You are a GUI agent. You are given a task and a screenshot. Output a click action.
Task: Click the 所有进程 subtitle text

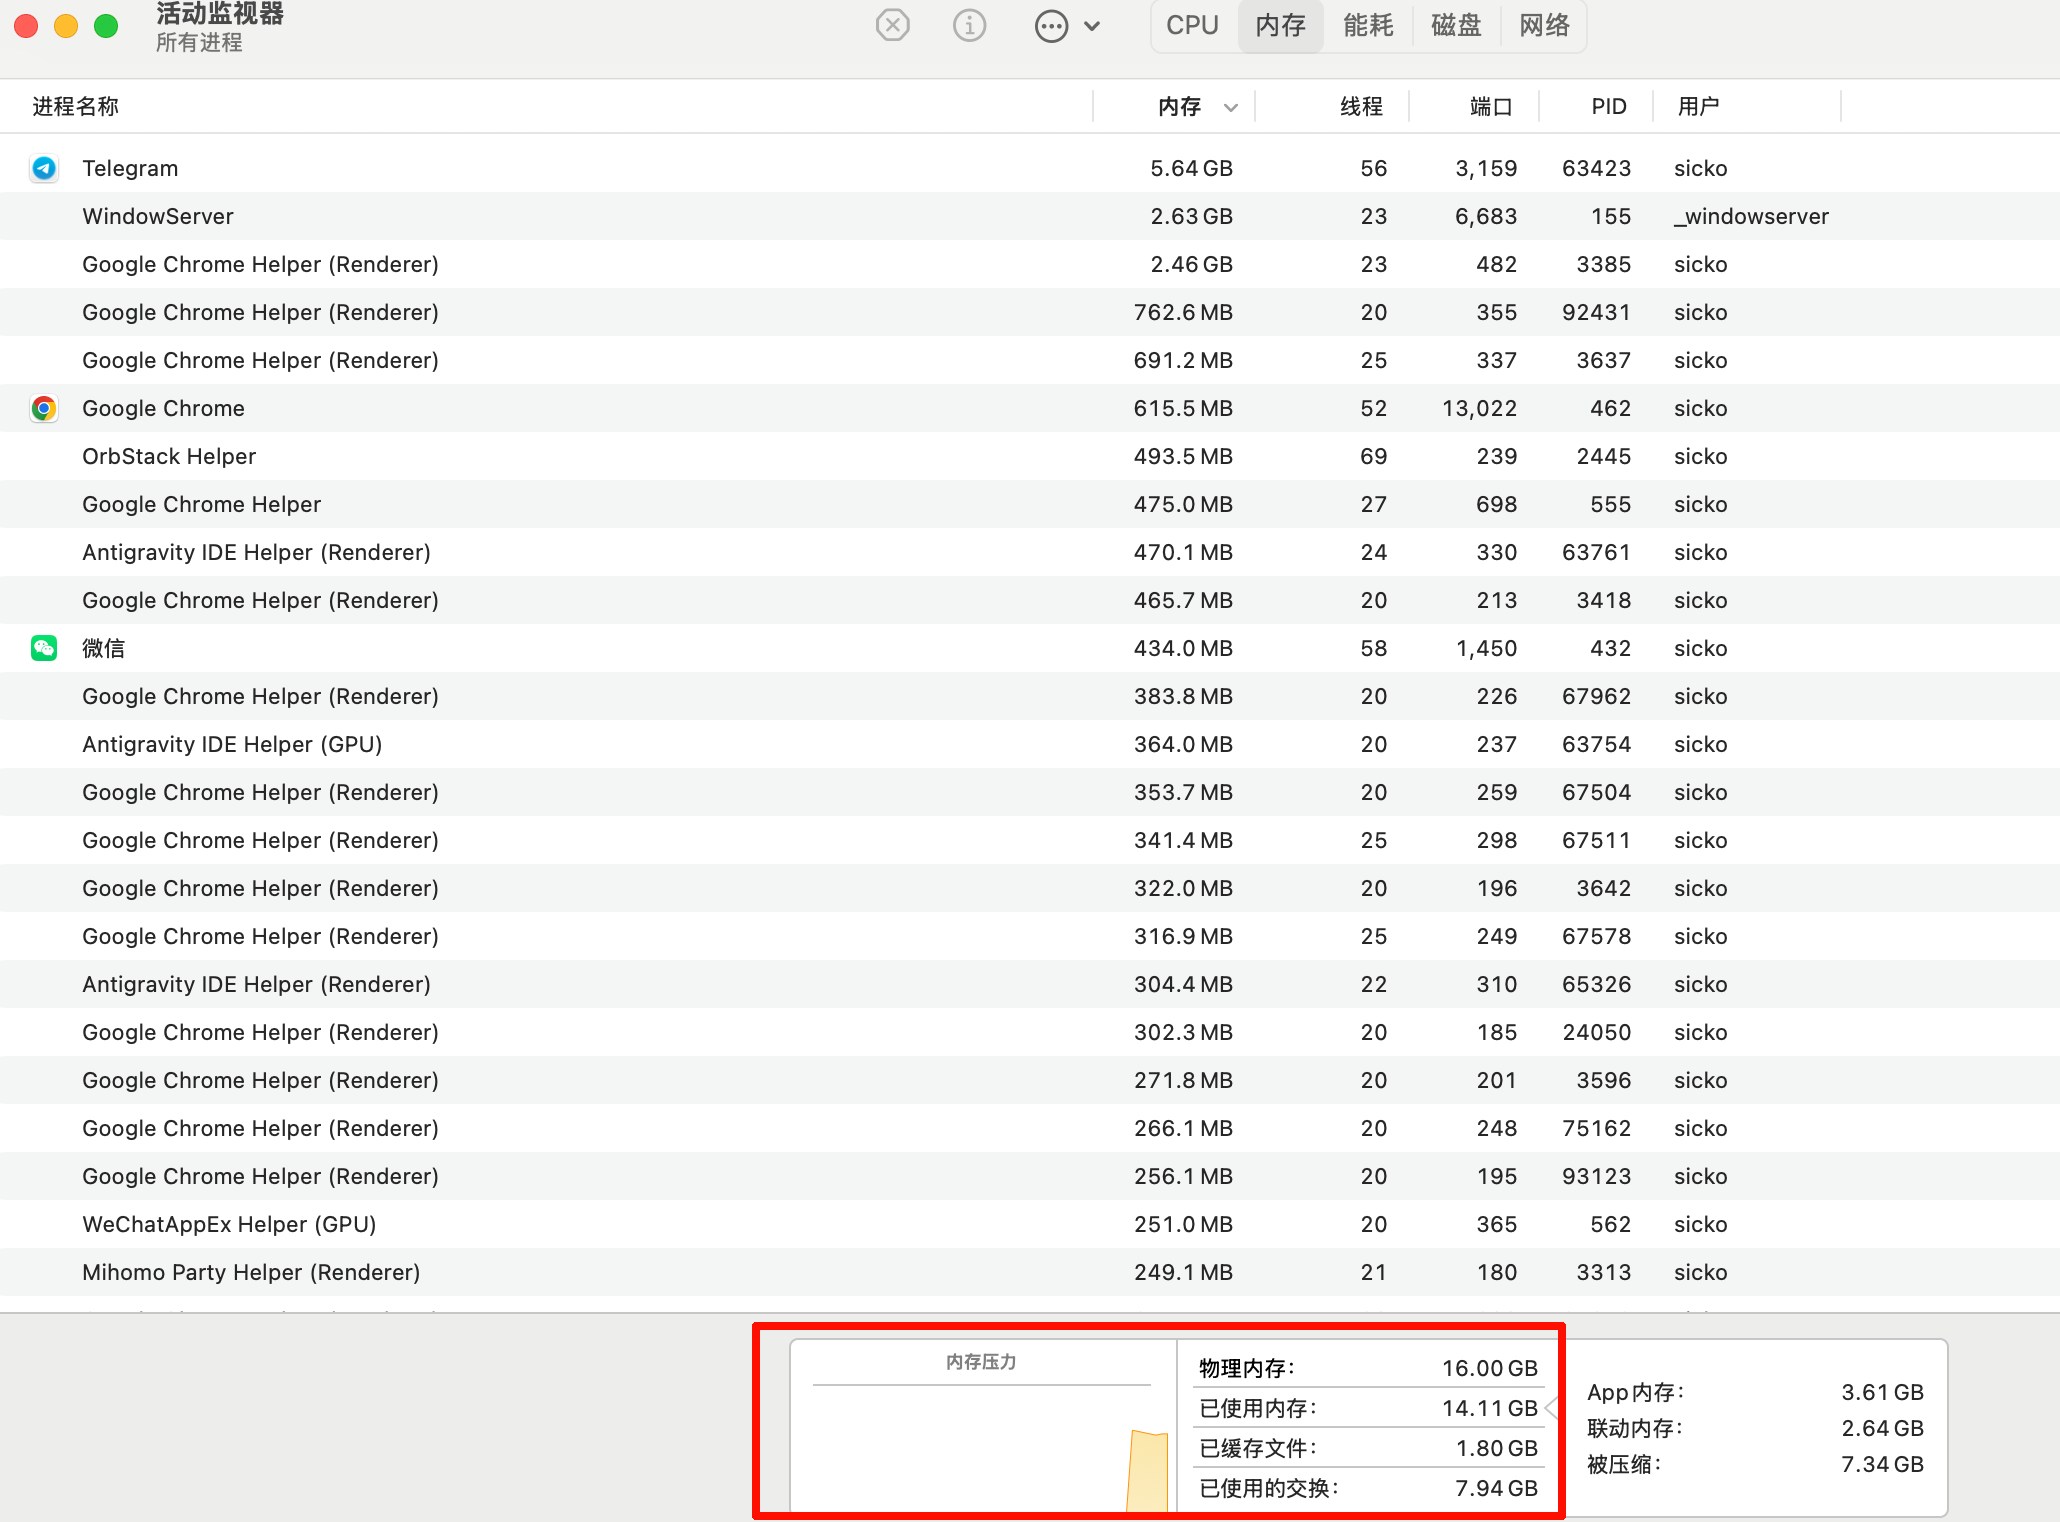tap(199, 42)
